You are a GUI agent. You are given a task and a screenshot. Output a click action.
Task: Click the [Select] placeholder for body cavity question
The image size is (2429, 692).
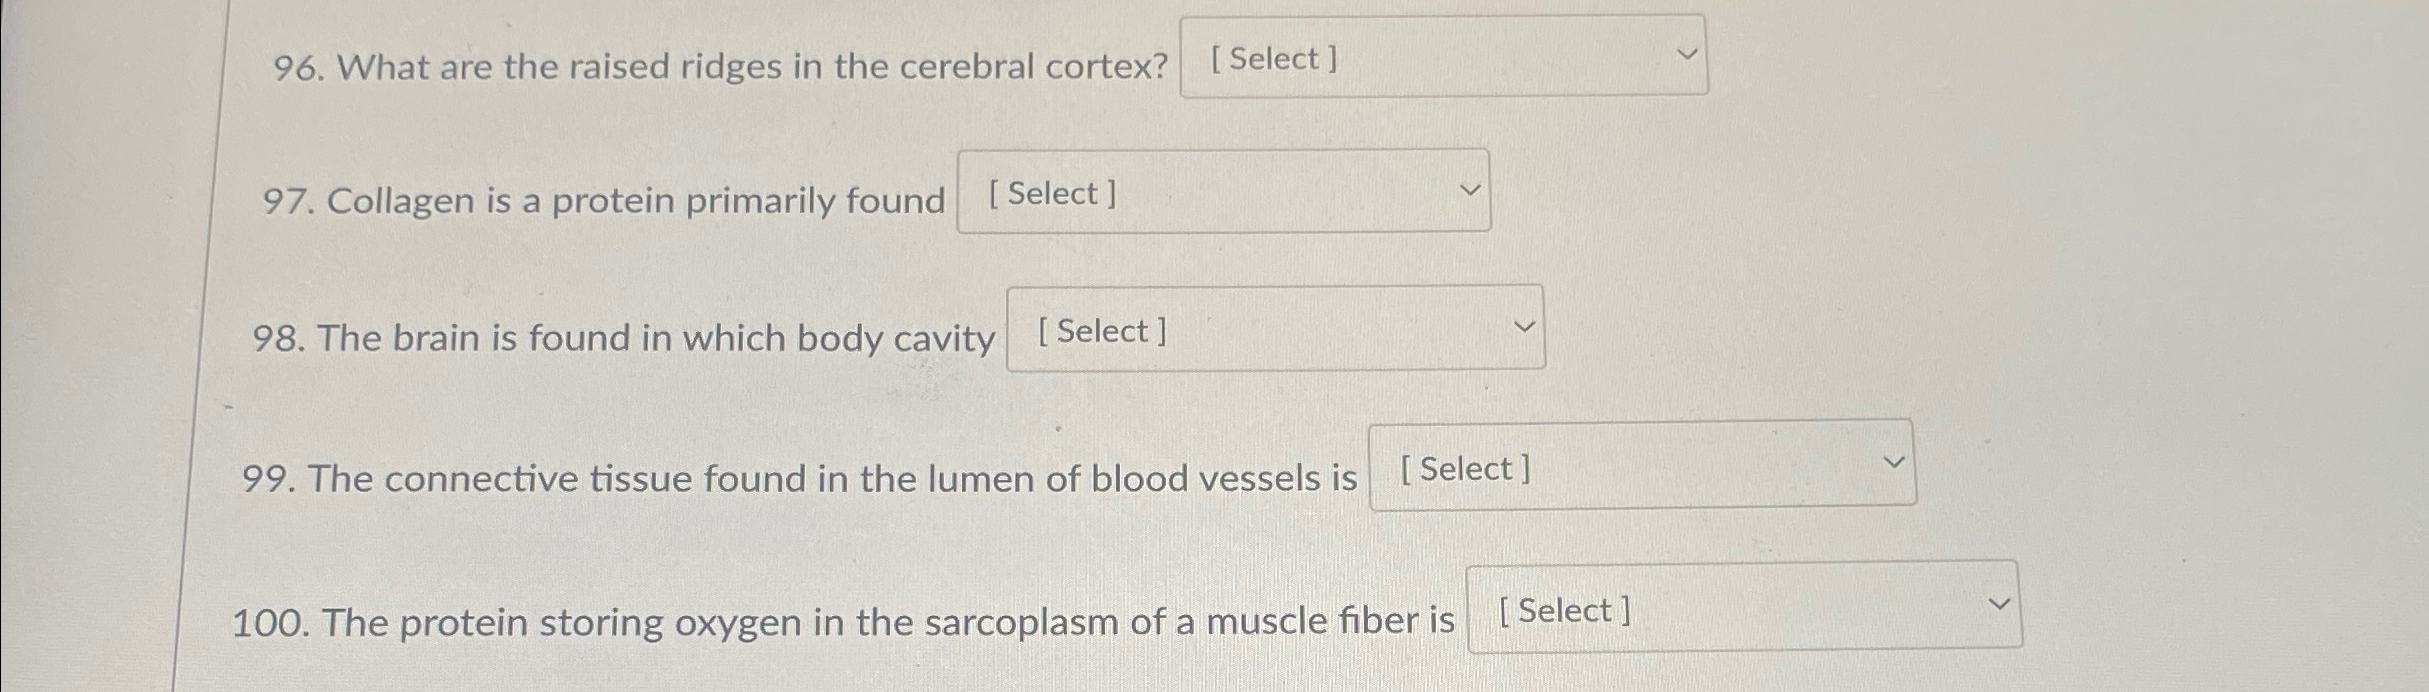click(x=1100, y=330)
